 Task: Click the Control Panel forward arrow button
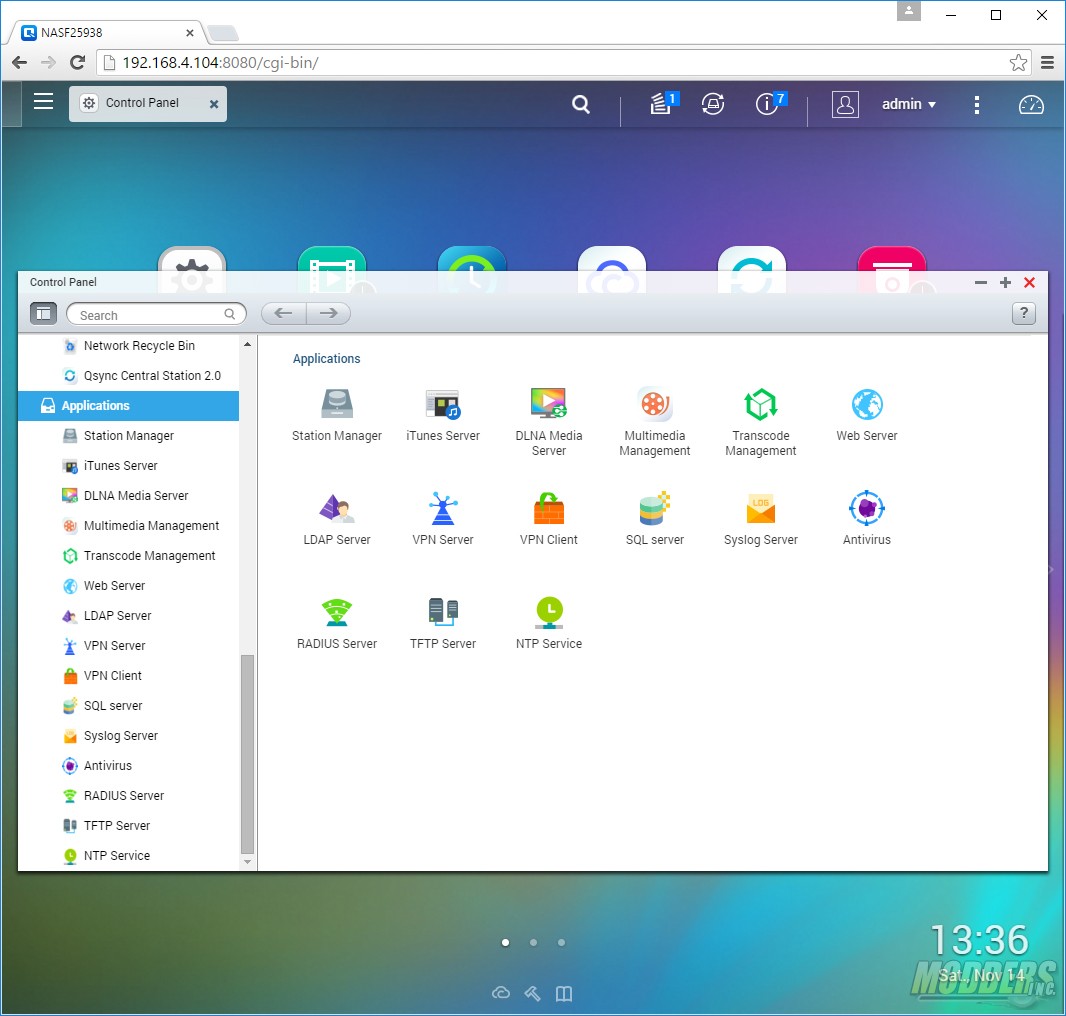coord(328,313)
